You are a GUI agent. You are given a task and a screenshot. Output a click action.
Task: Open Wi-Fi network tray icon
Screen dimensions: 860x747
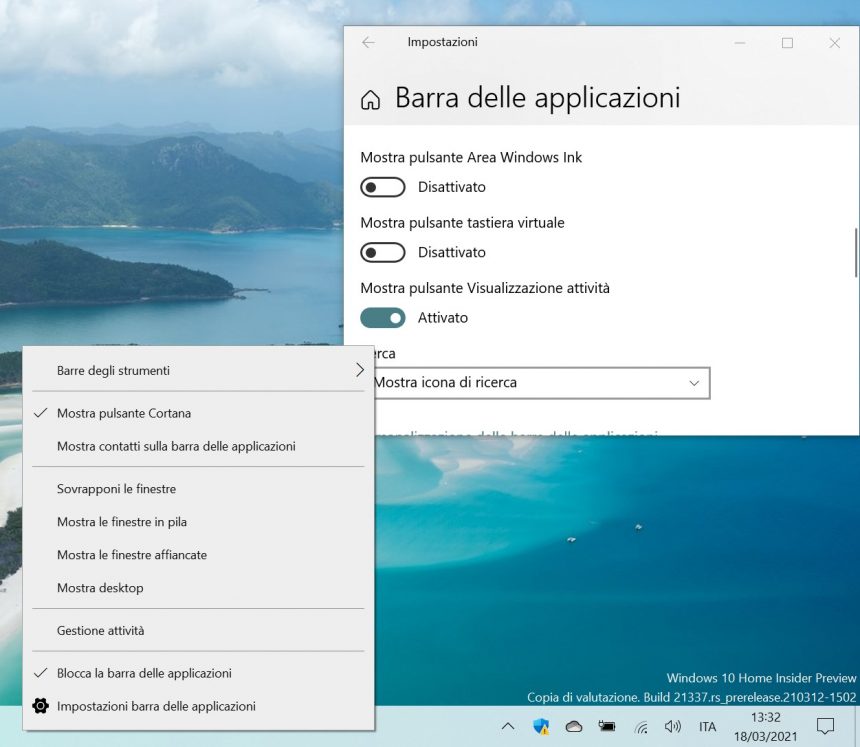pos(641,727)
